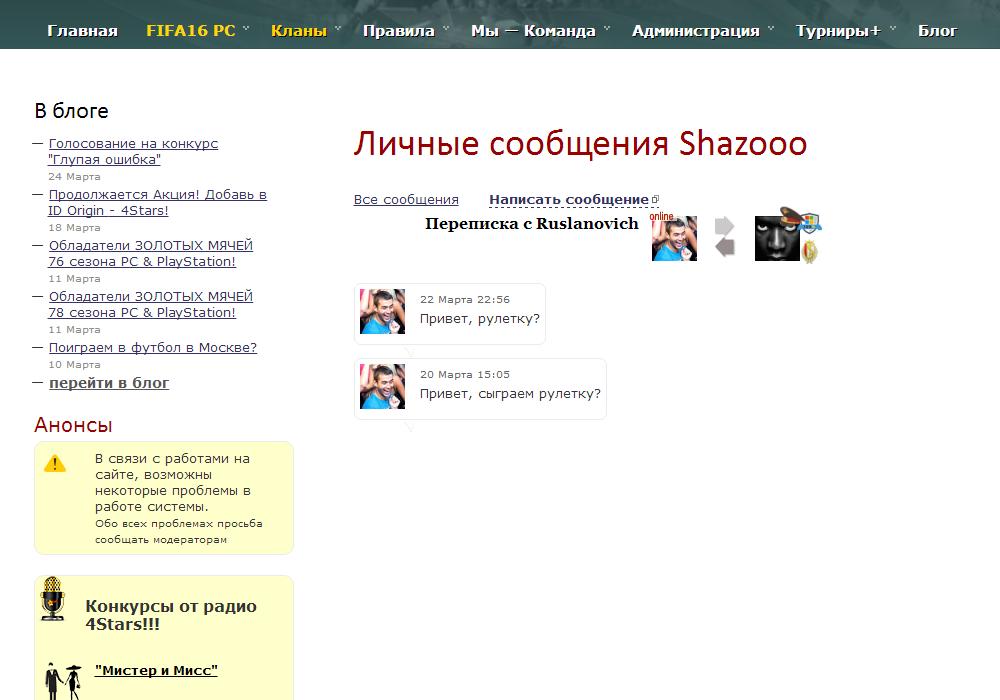
Task: Click the yellow warning triangle icon
Action: click(54, 463)
